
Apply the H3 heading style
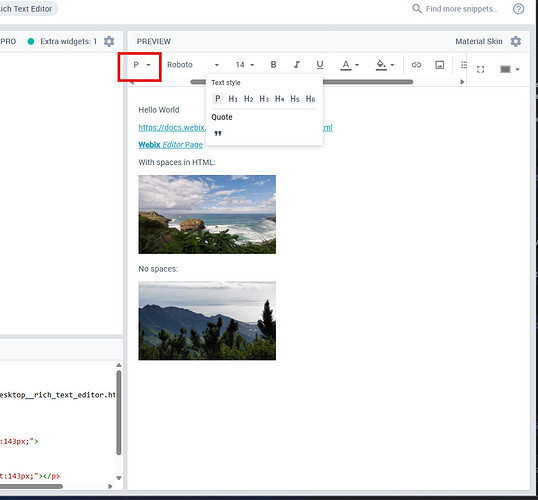point(264,99)
